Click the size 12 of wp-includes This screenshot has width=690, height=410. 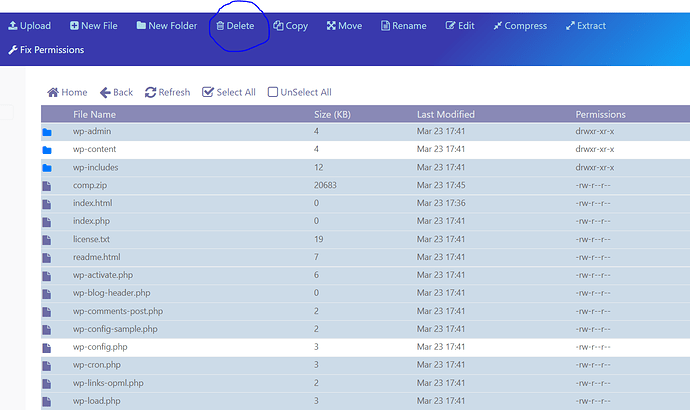coord(319,168)
